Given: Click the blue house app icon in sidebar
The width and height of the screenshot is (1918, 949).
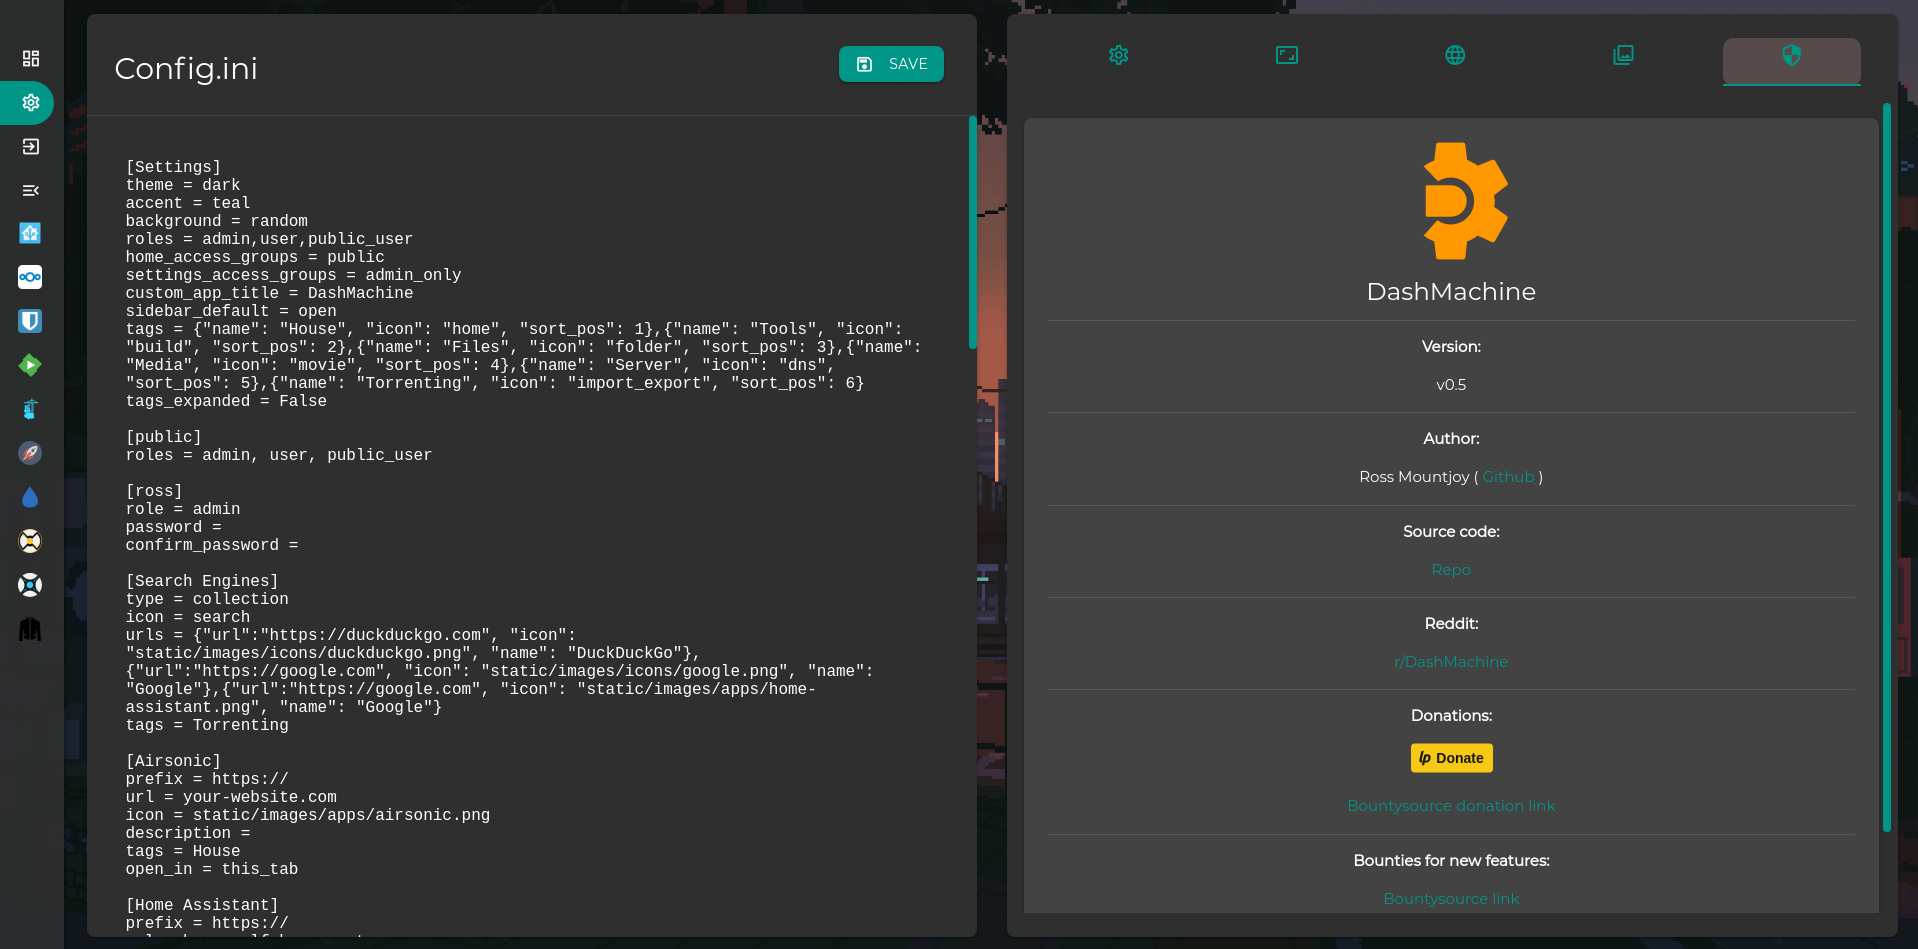Looking at the screenshot, I should tap(29, 233).
